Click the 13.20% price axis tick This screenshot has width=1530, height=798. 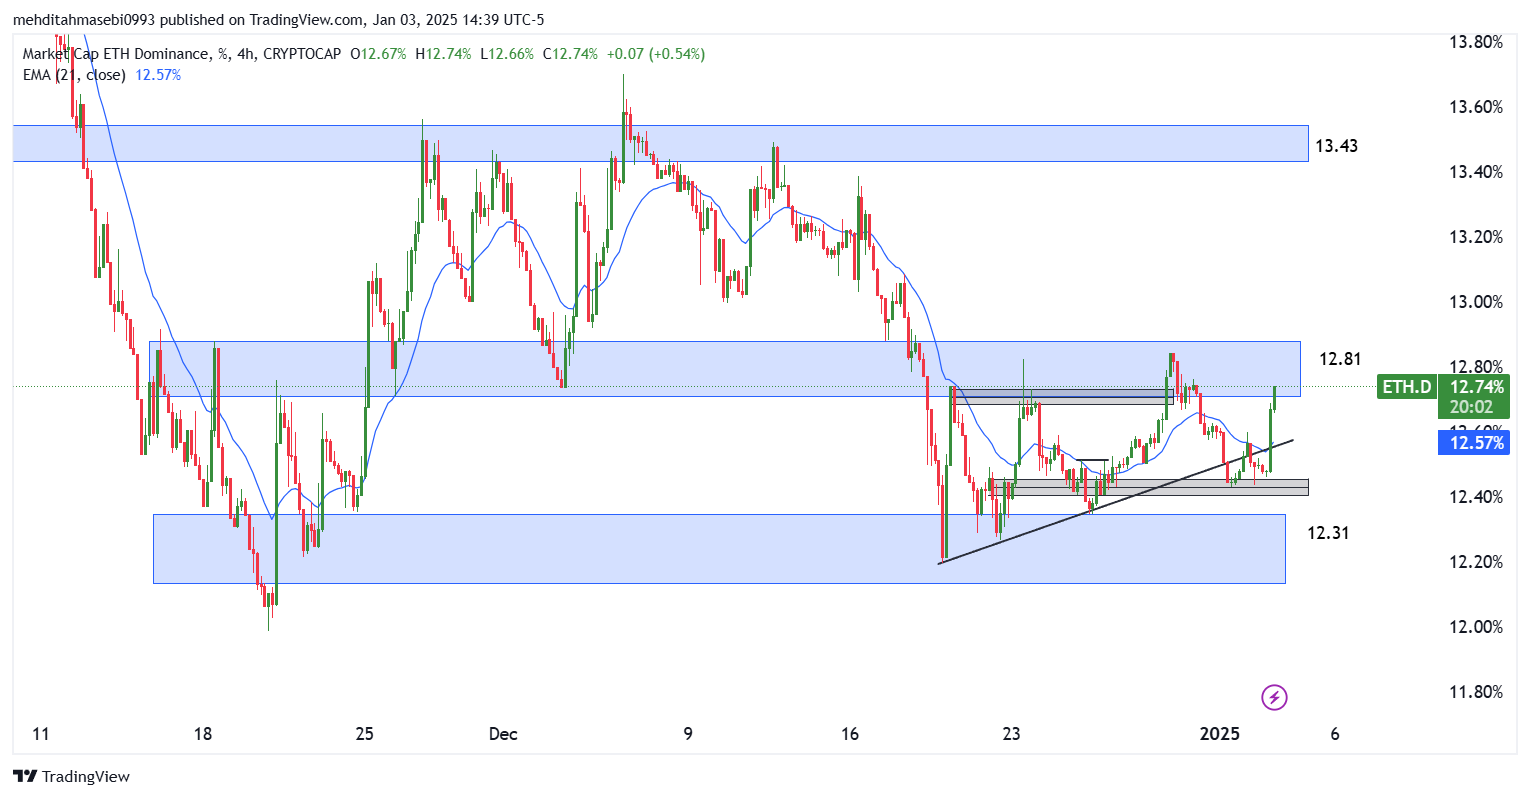[x=1476, y=237]
